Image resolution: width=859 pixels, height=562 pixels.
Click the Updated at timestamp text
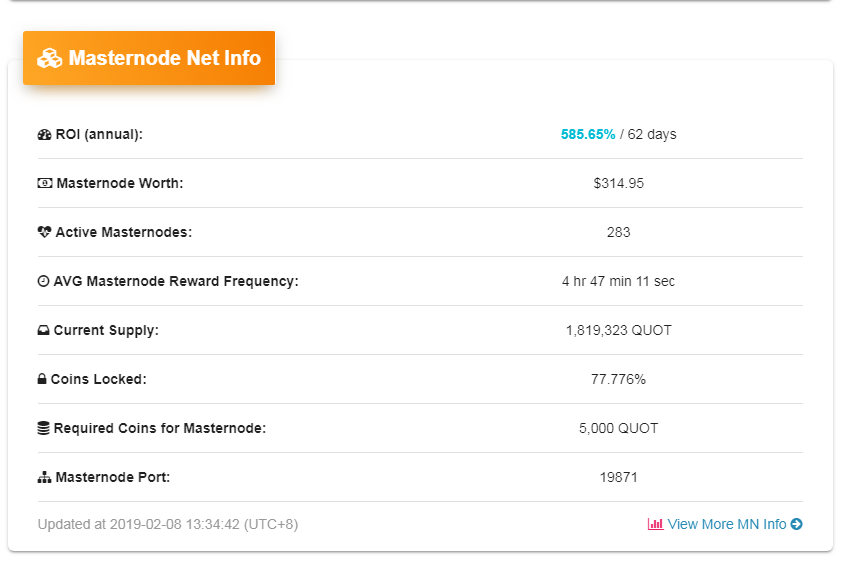[167, 524]
